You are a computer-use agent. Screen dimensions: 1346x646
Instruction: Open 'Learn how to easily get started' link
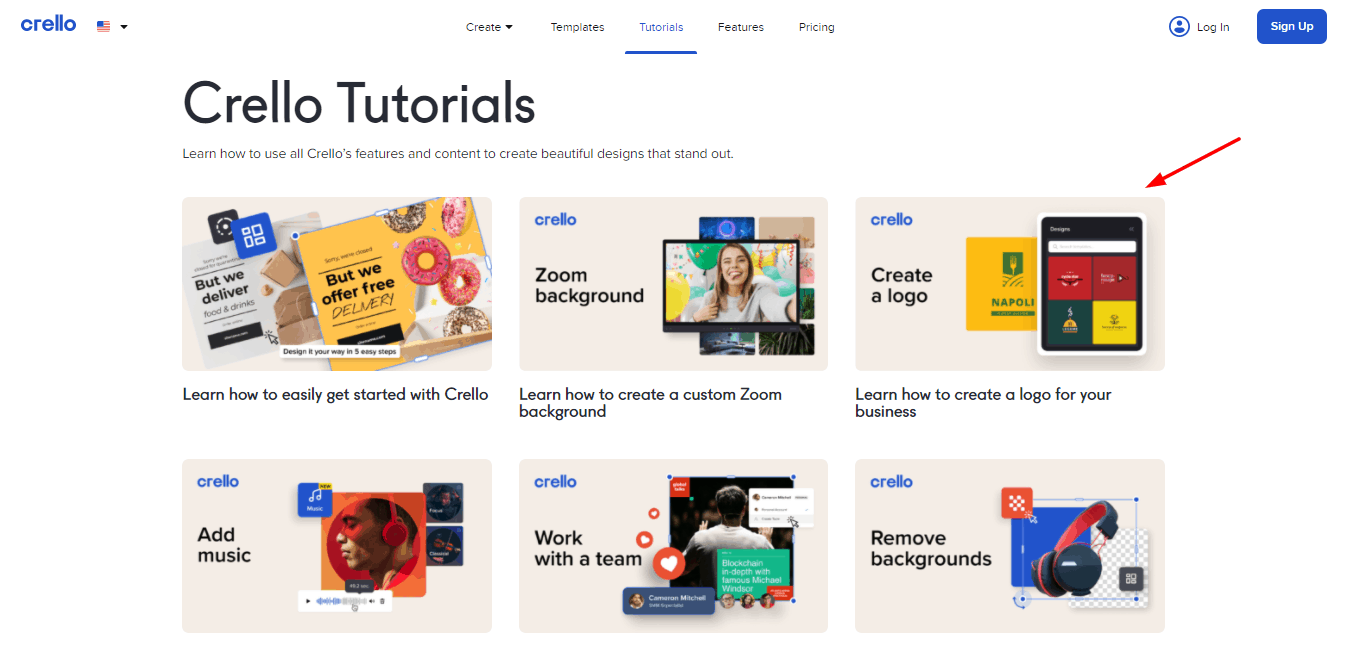coord(335,394)
